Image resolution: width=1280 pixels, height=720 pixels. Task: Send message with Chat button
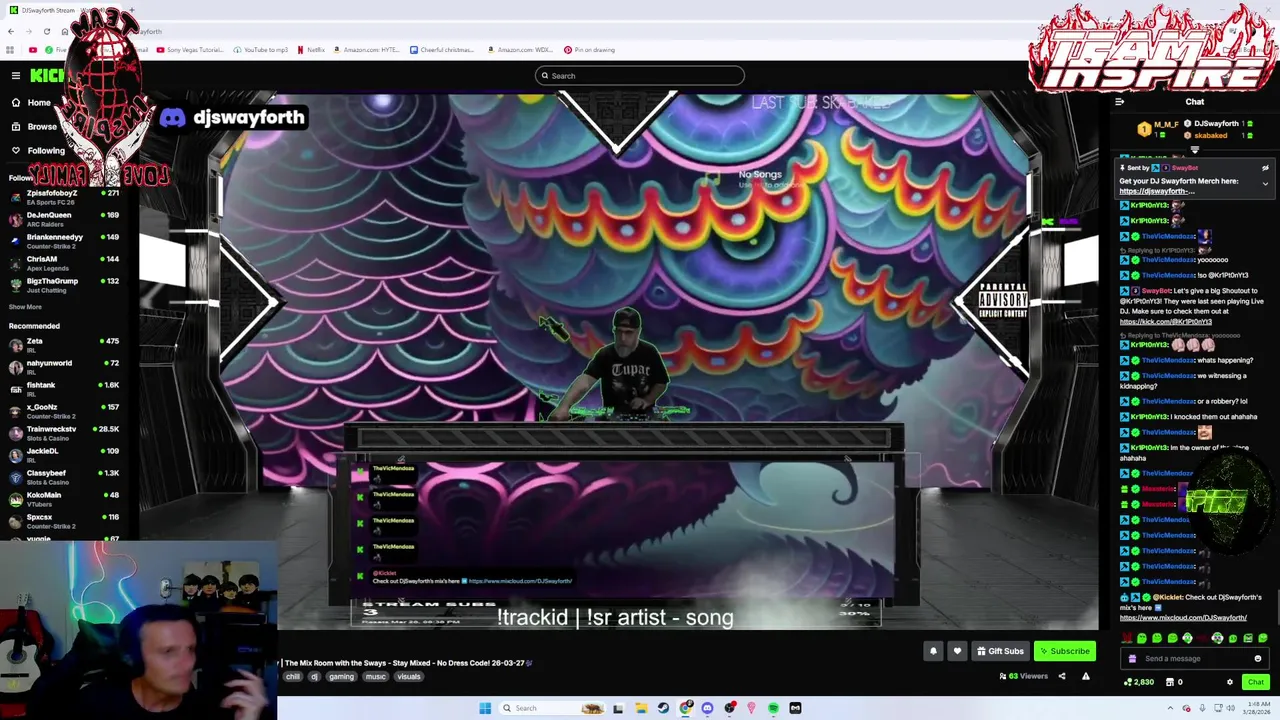pyautogui.click(x=1256, y=682)
